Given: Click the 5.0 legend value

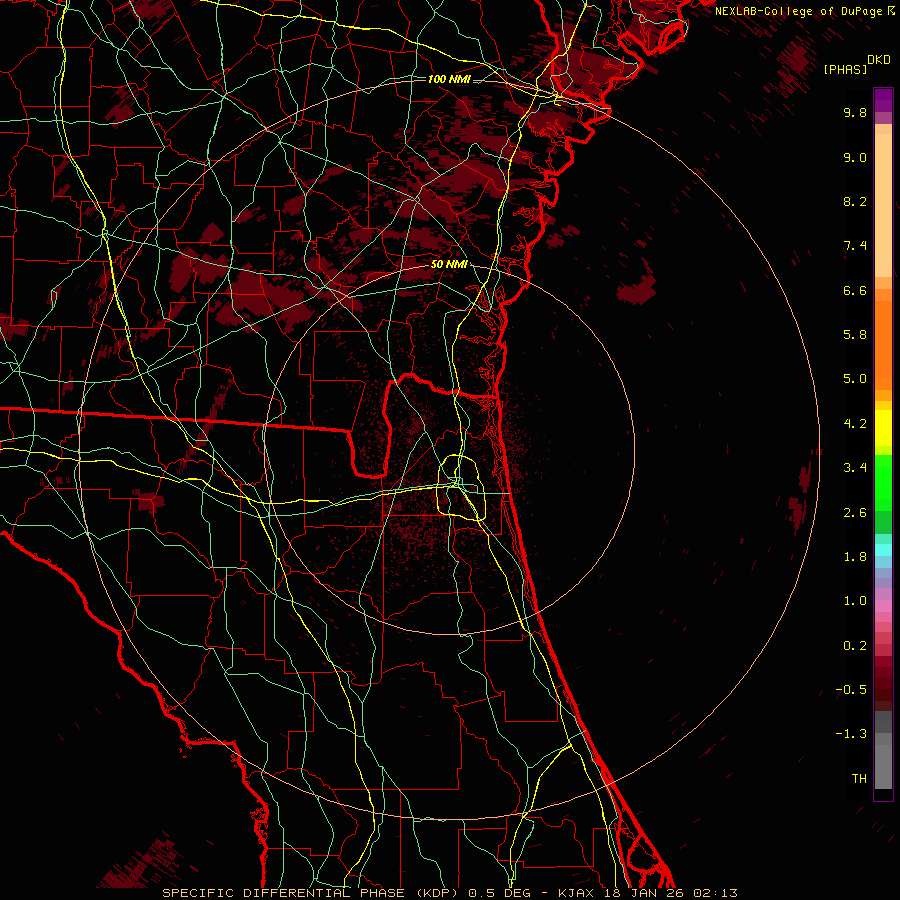Looking at the screenshot, I should tap(855, 379).
